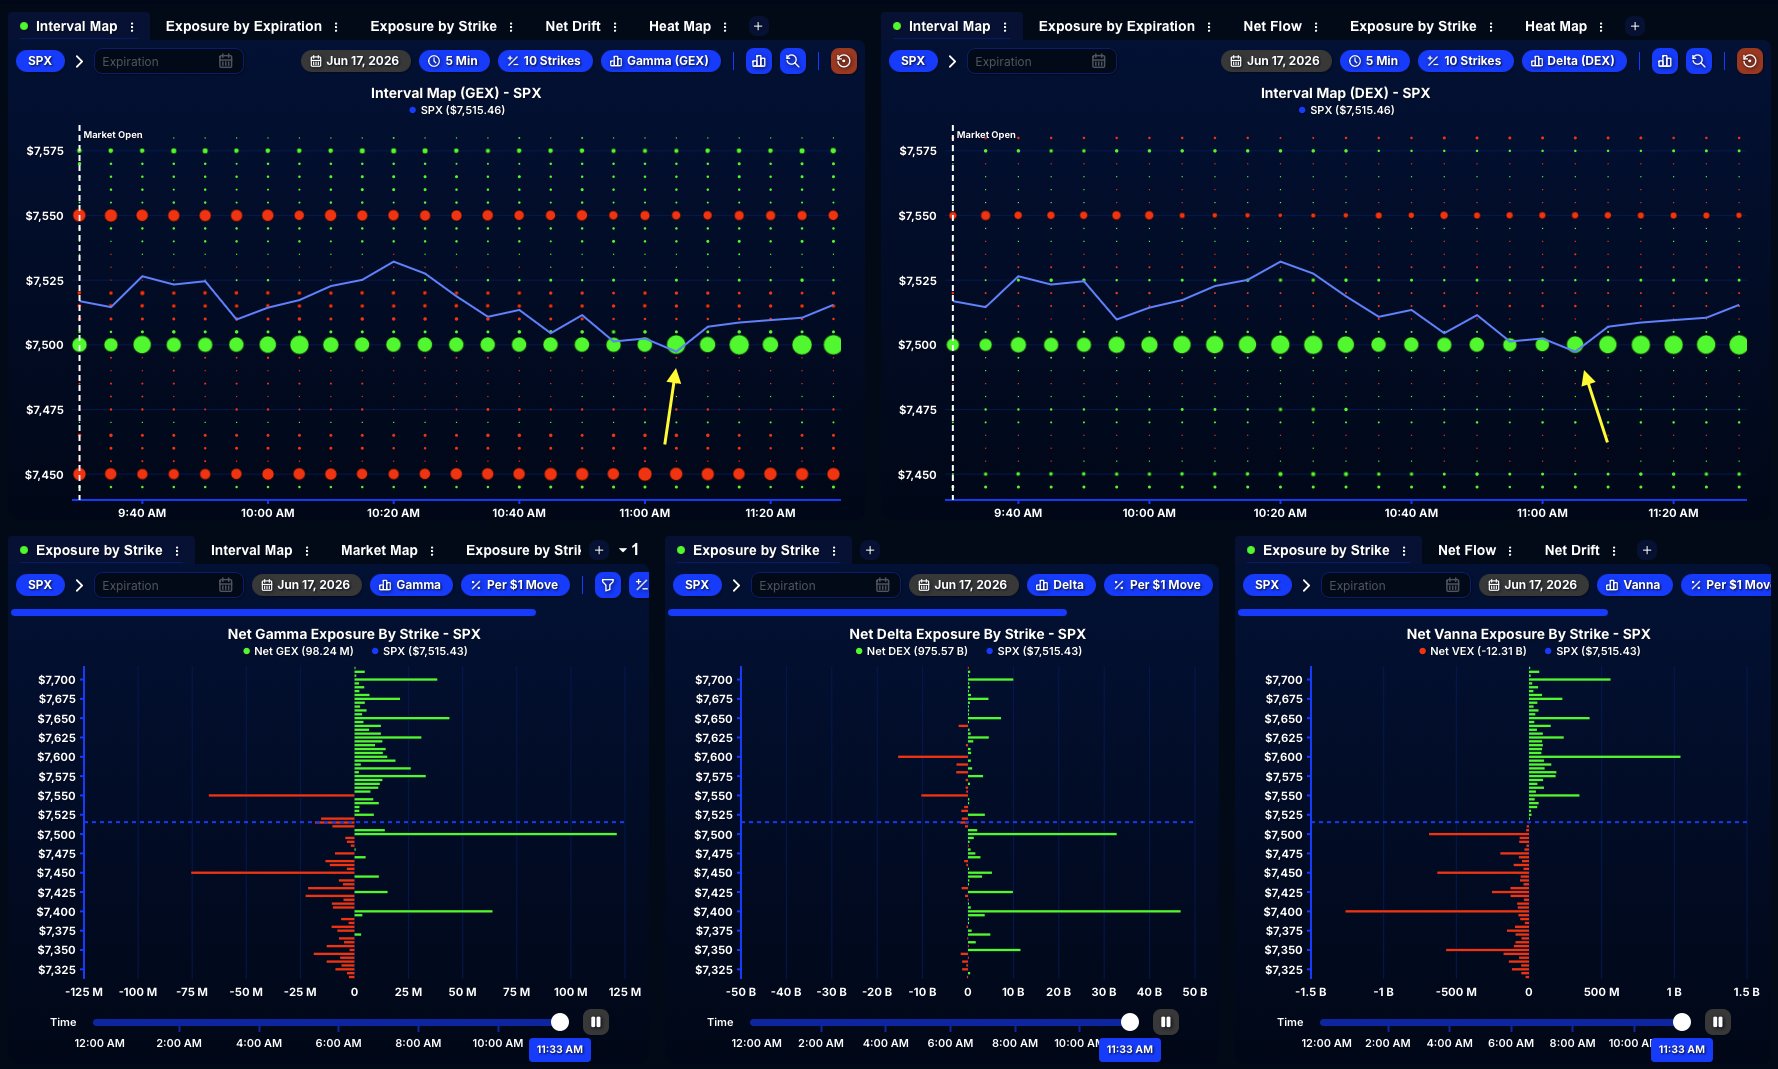This screenshot has width=1778, height=1069.
Task: Switch to Exposure by Expiration tab top-left
Action: click(244, 26)
